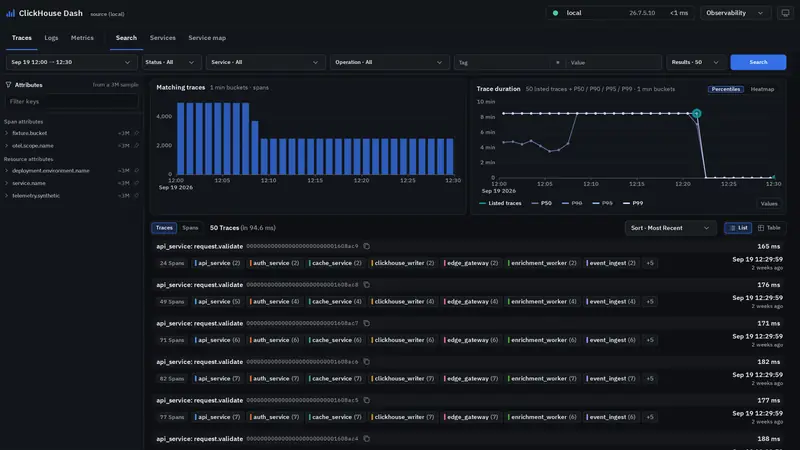Show Heatmap in Trace duration chart
Screen dimensions: 800x450
click(x=762, y=89)
